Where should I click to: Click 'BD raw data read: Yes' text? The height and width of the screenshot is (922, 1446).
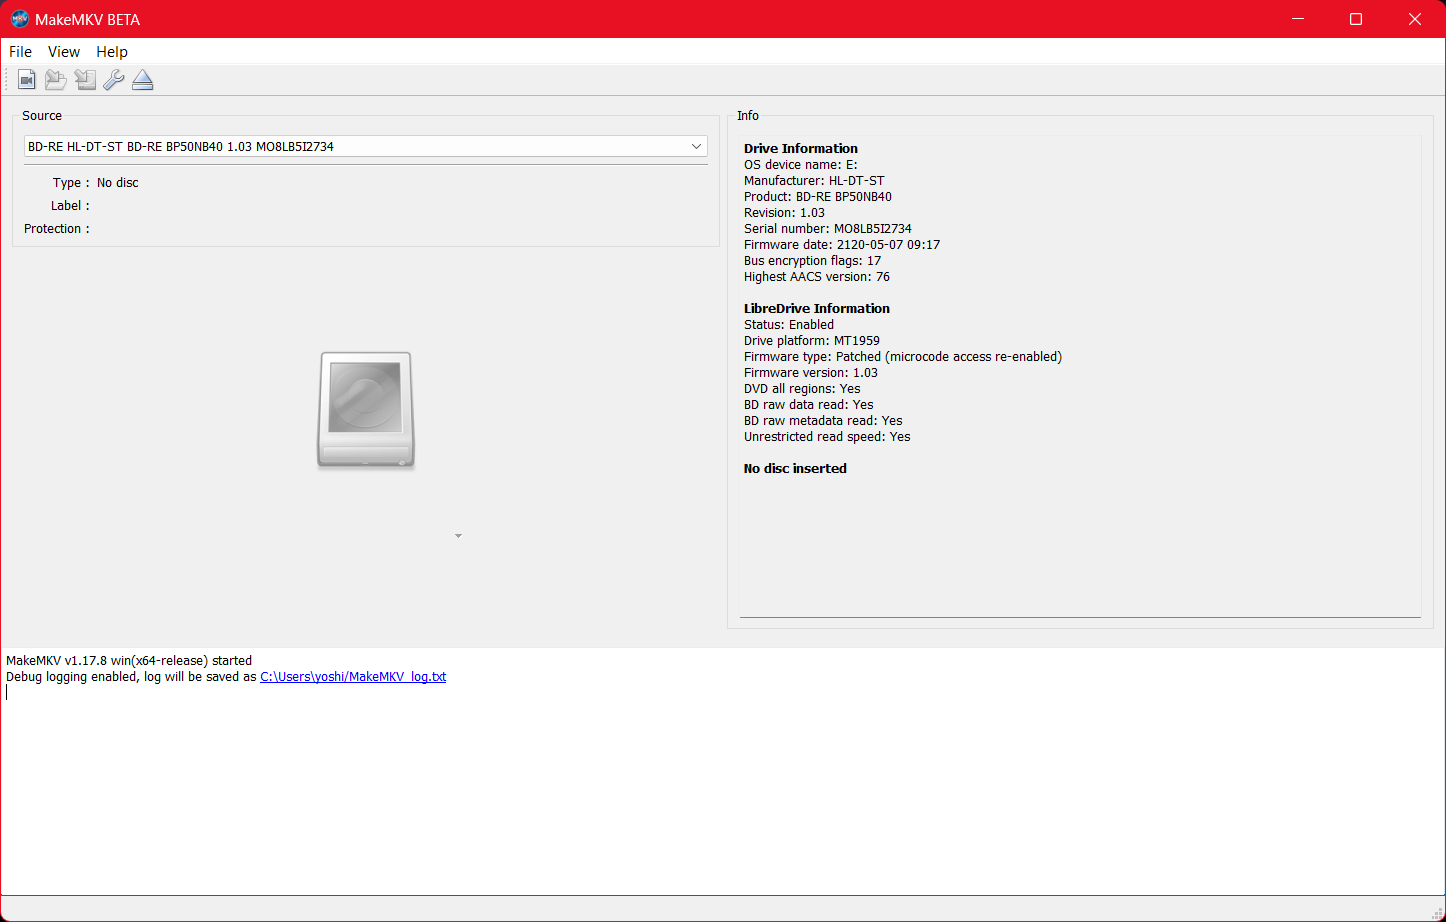click(x=809, y=405)
